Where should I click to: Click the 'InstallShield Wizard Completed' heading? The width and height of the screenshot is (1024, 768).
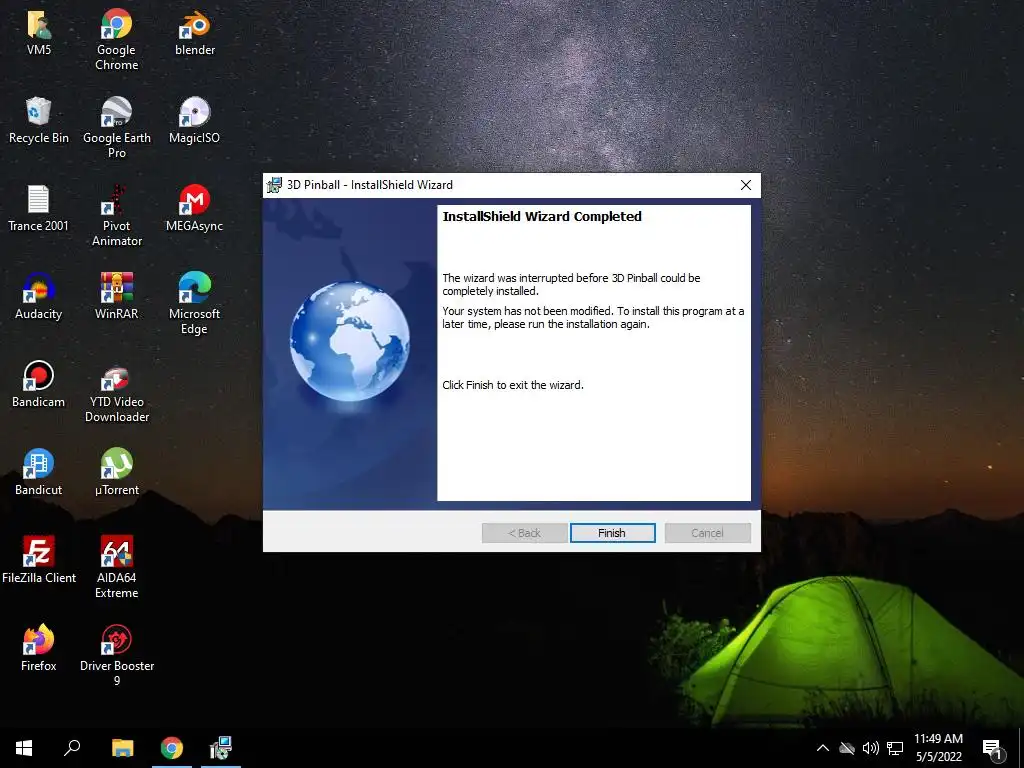pyautogui.click(x=542, y=217)
